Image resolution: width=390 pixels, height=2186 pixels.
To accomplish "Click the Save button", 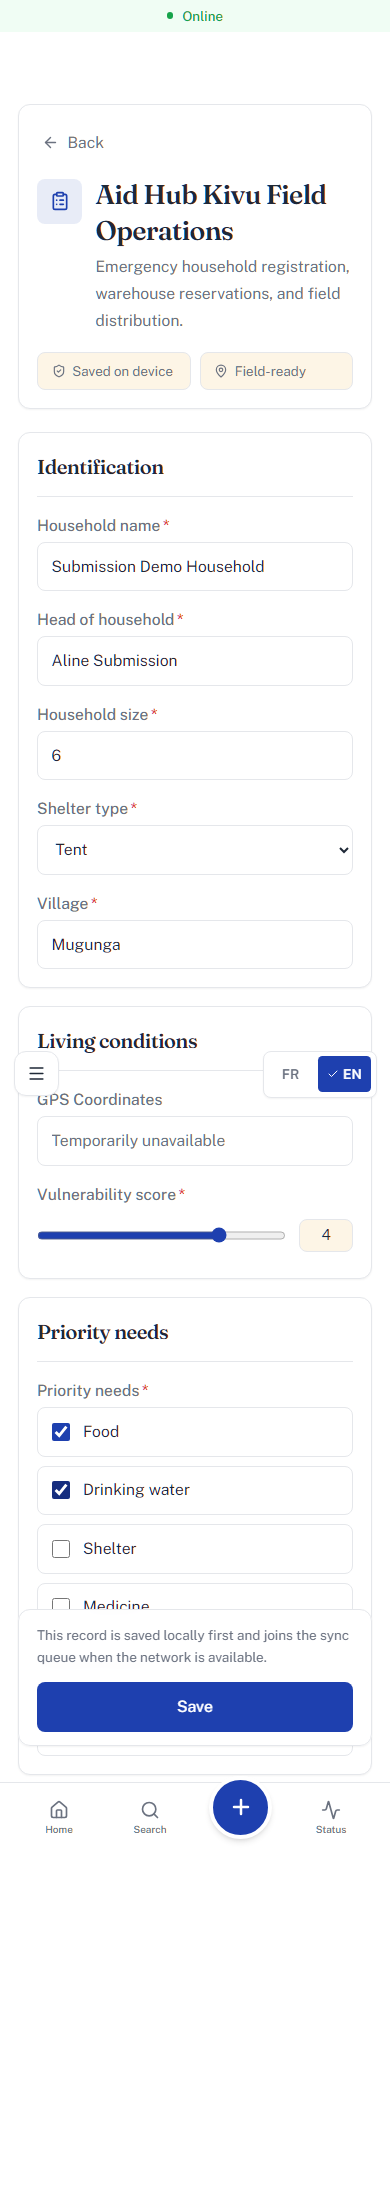I will click(x=195, y=1706).
